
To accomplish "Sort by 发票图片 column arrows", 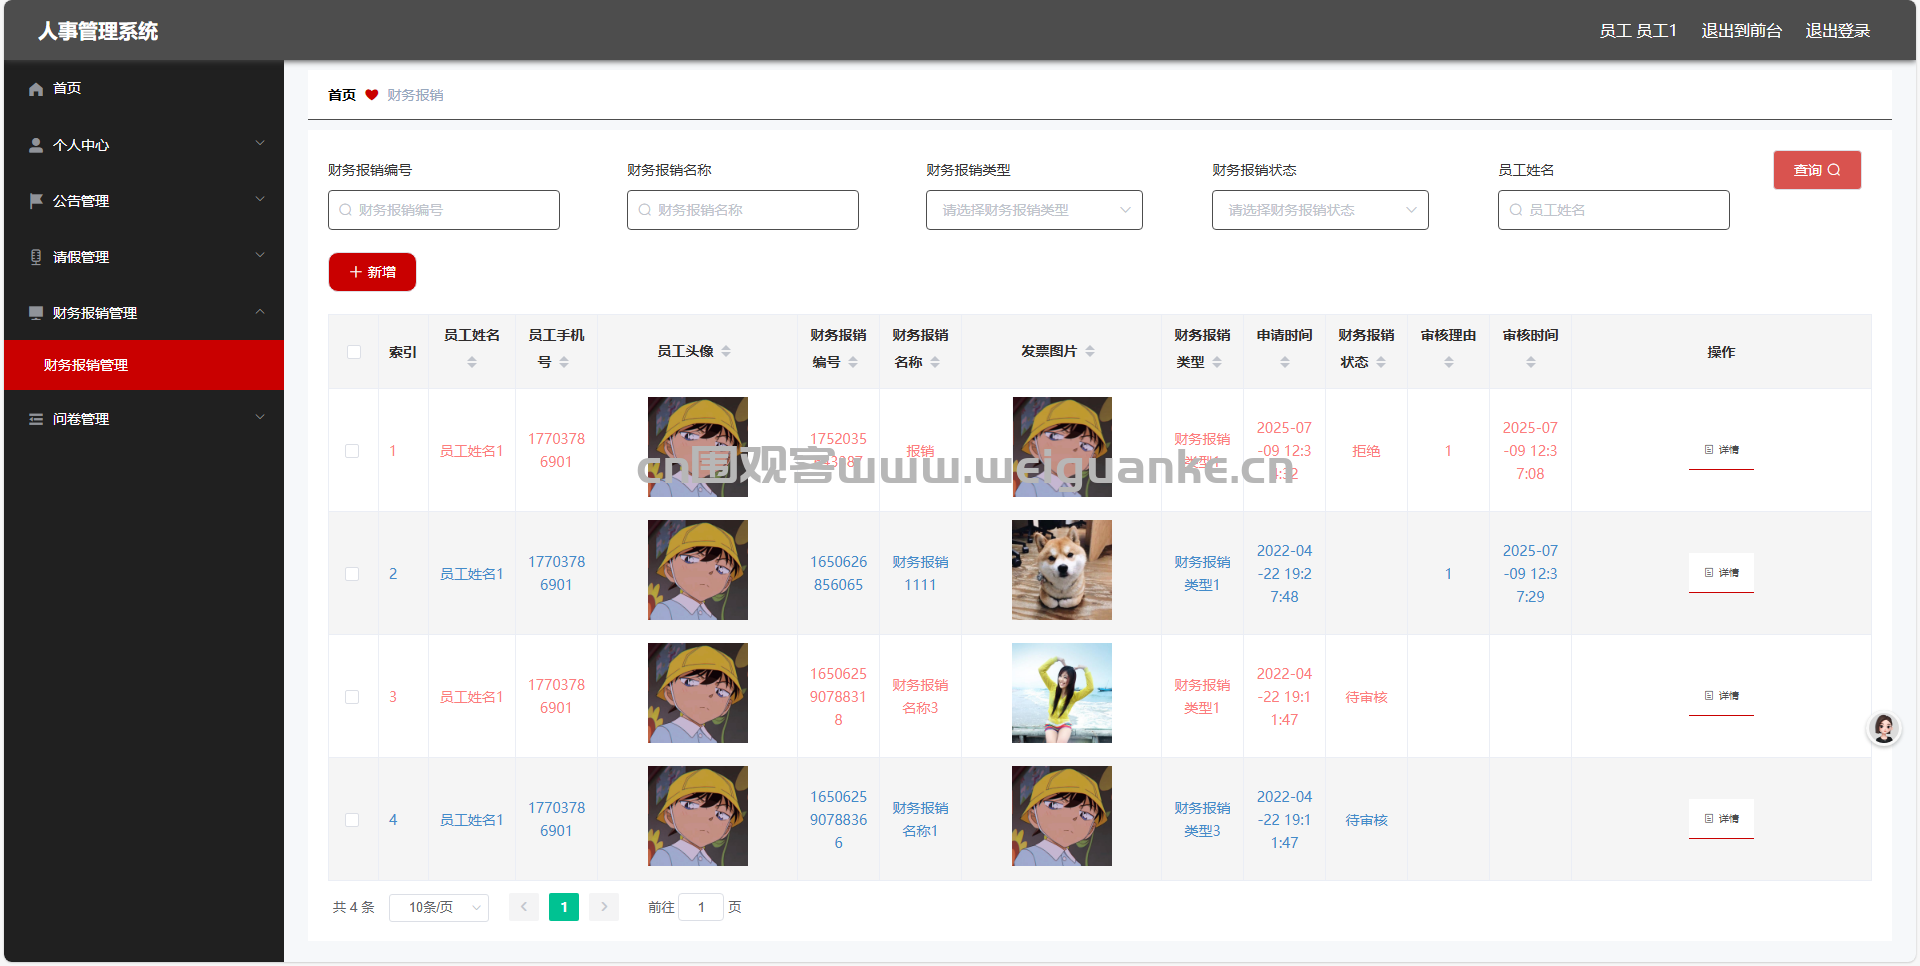I will pos(1090,351).
